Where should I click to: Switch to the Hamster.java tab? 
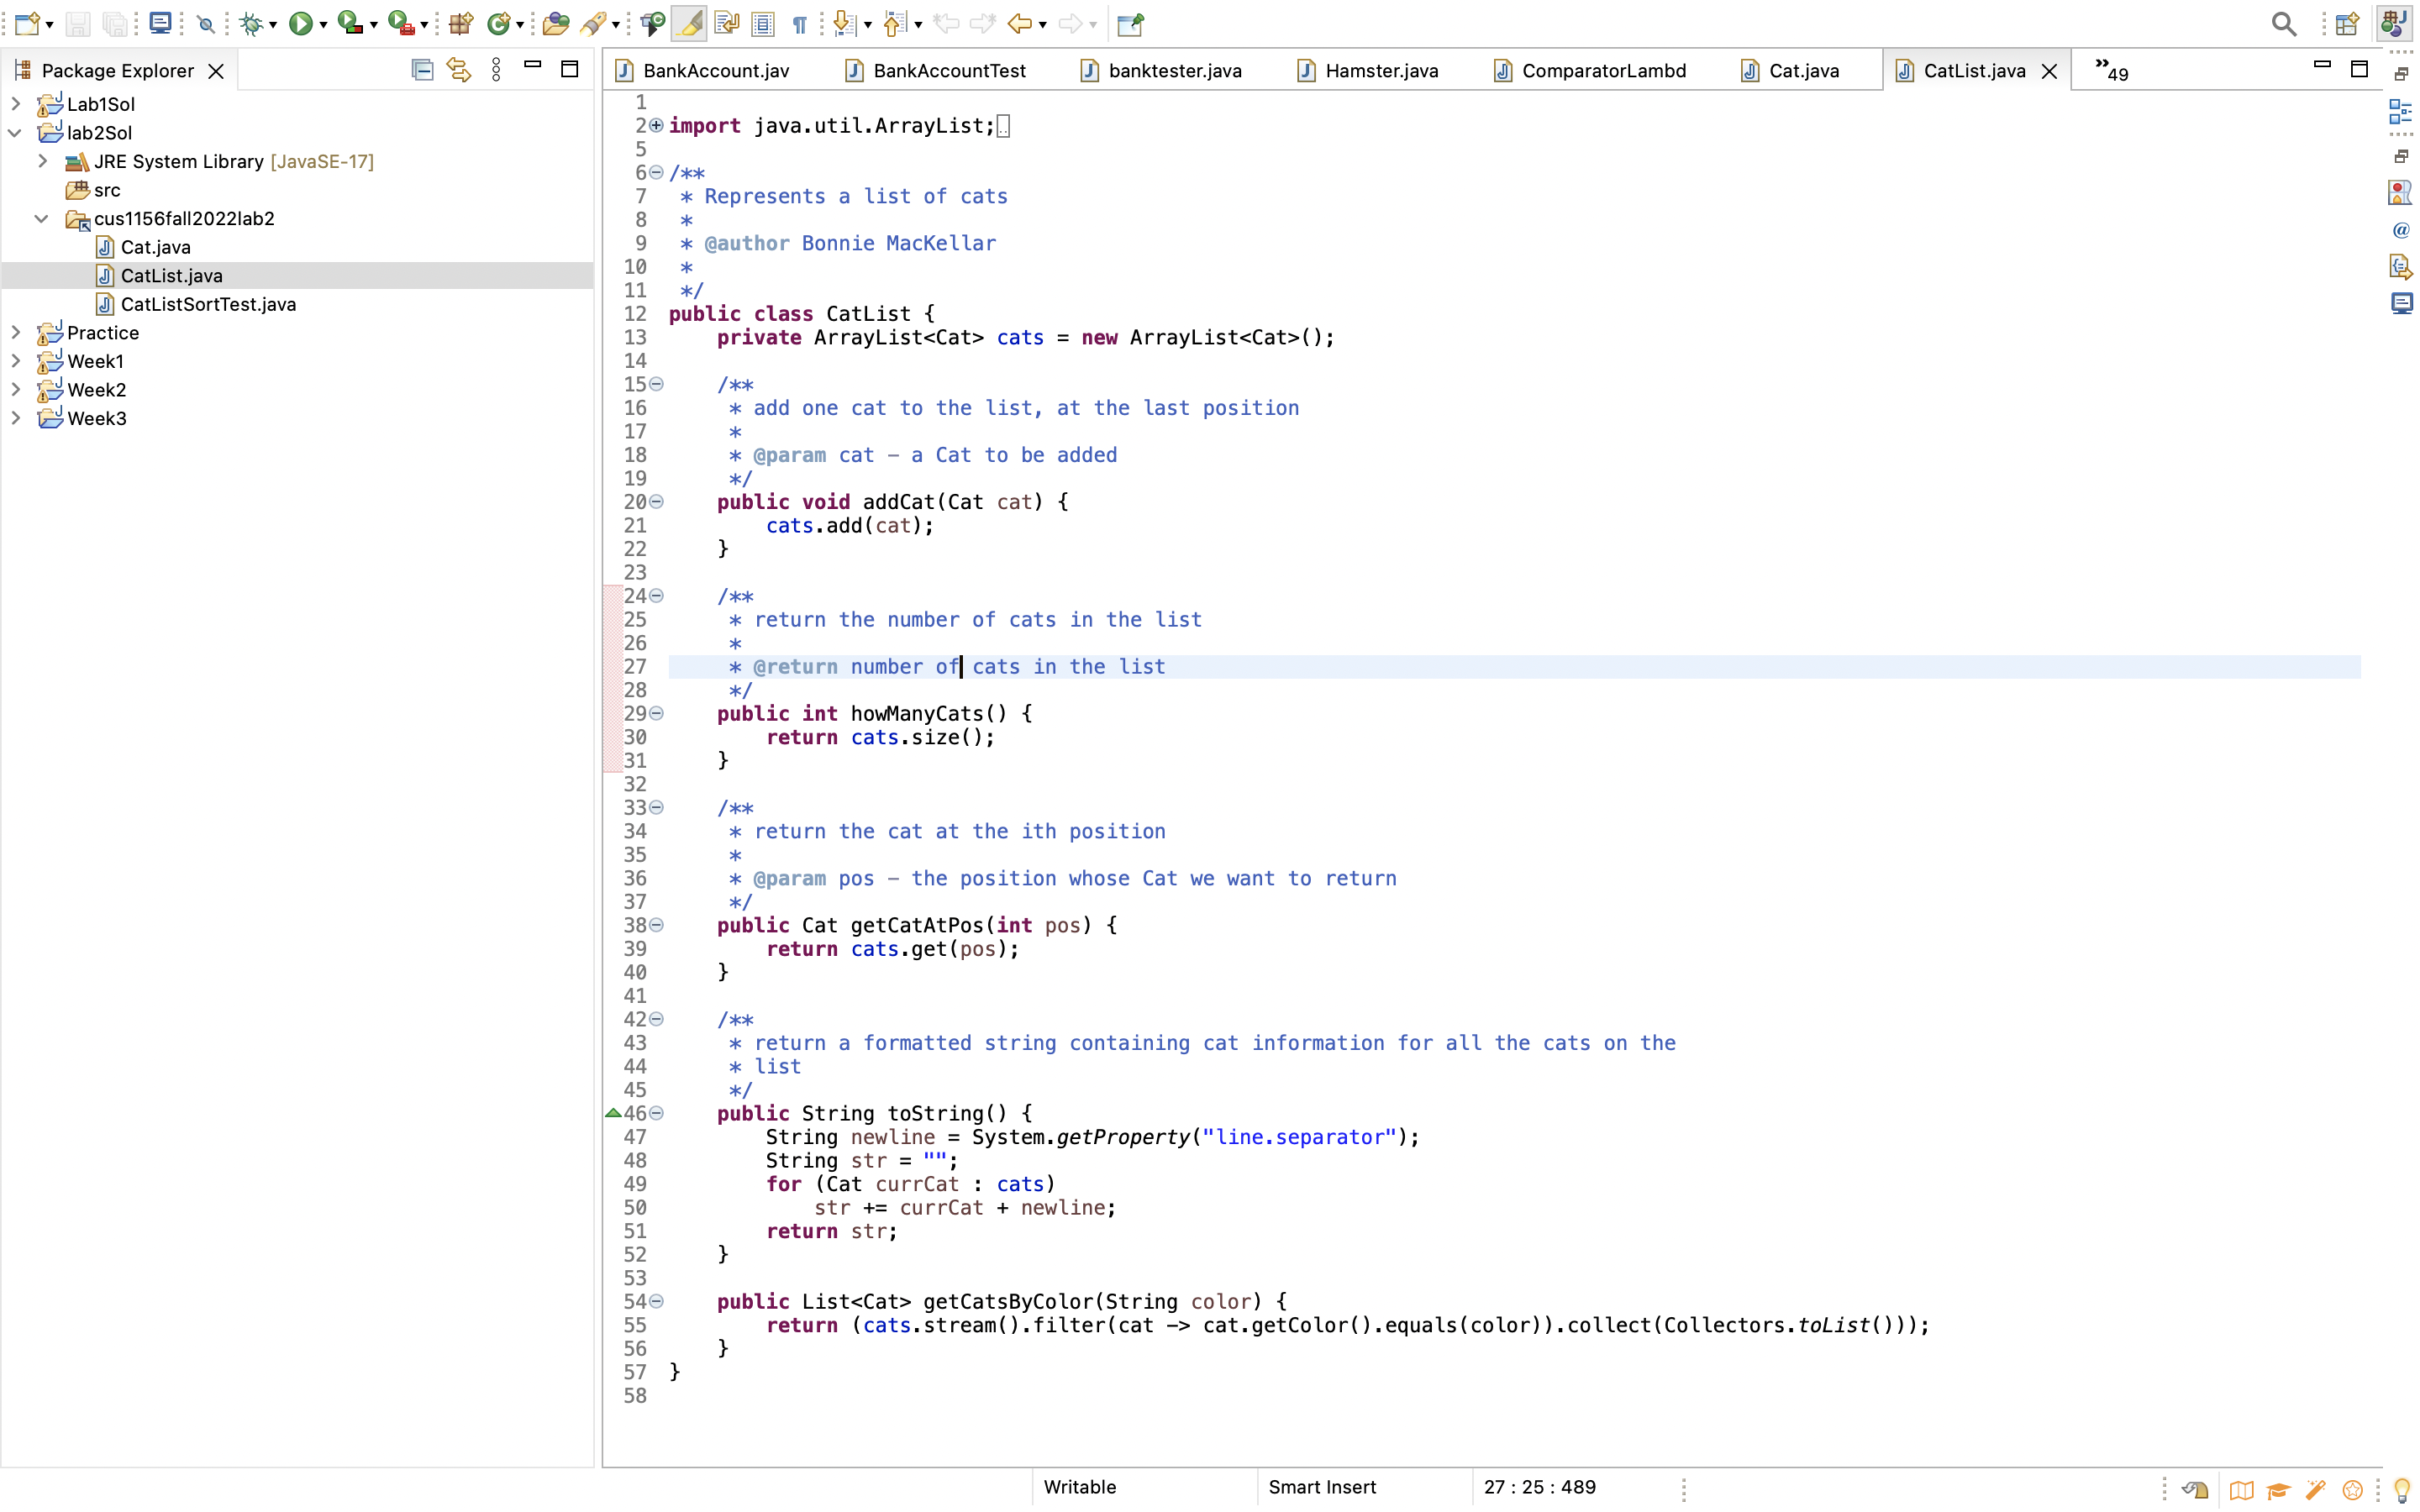tap(1380, 70)
